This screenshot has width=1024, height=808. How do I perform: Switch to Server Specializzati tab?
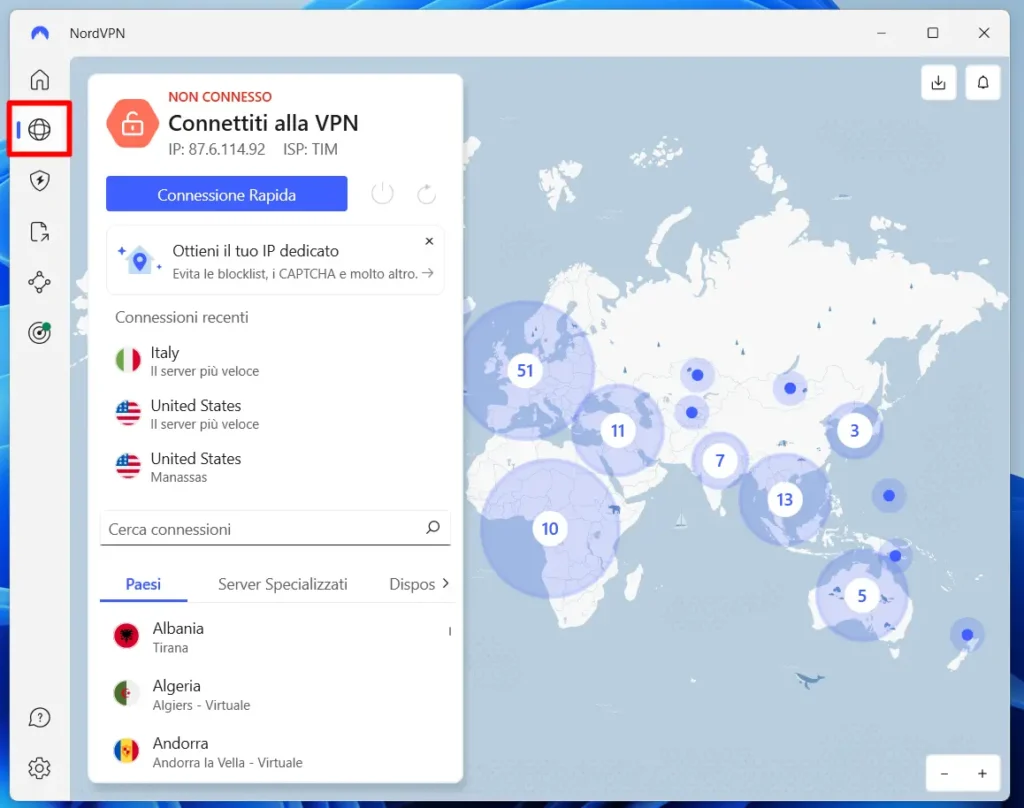(283, 584)
